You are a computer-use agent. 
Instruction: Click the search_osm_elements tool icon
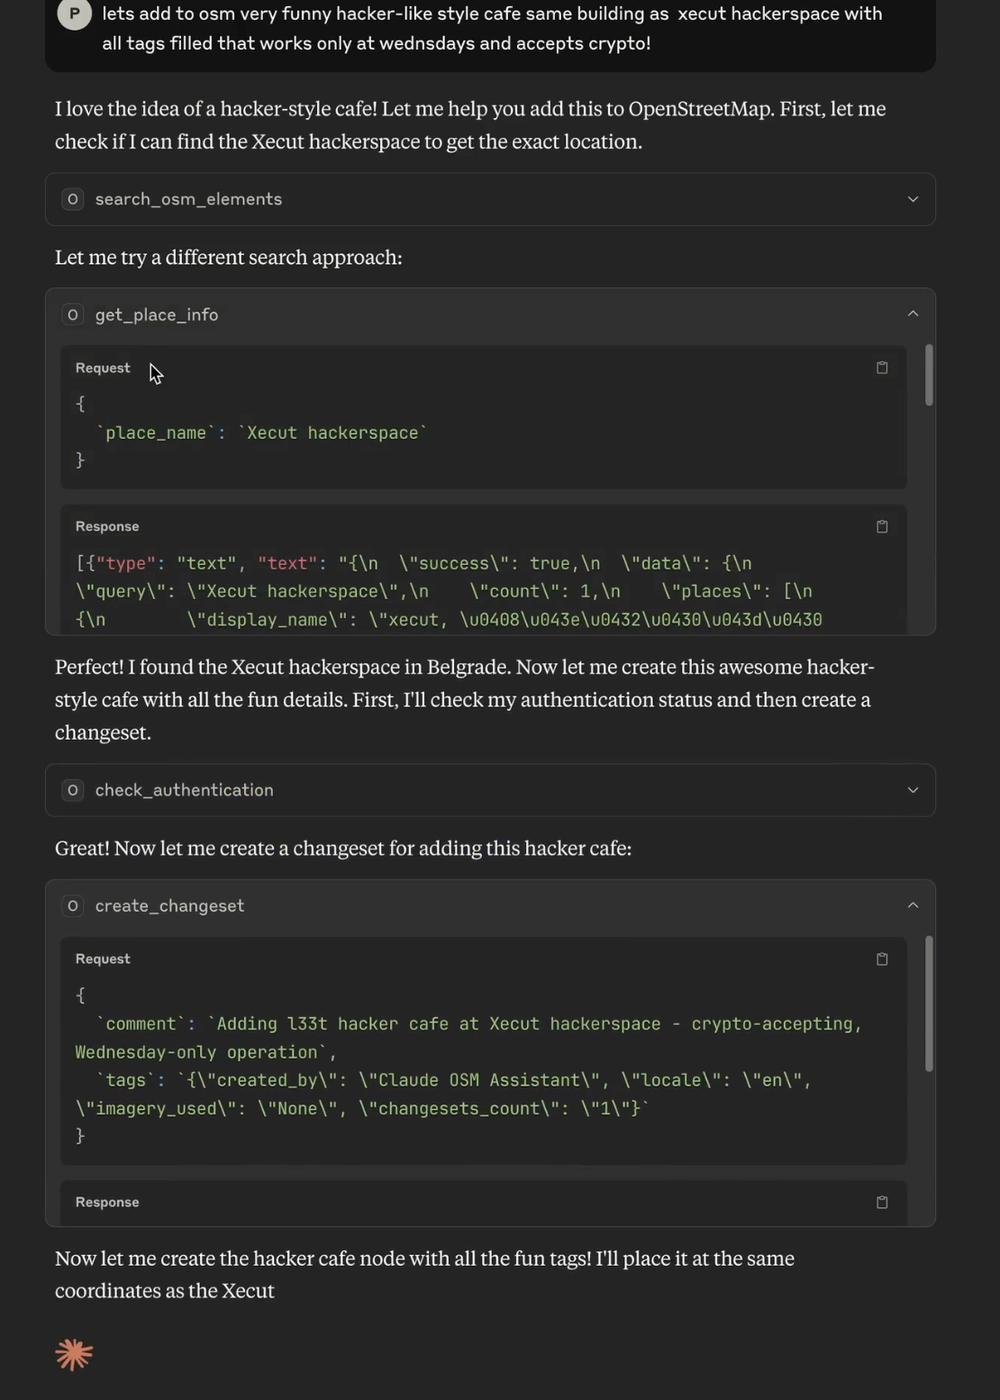coord(73,199)
